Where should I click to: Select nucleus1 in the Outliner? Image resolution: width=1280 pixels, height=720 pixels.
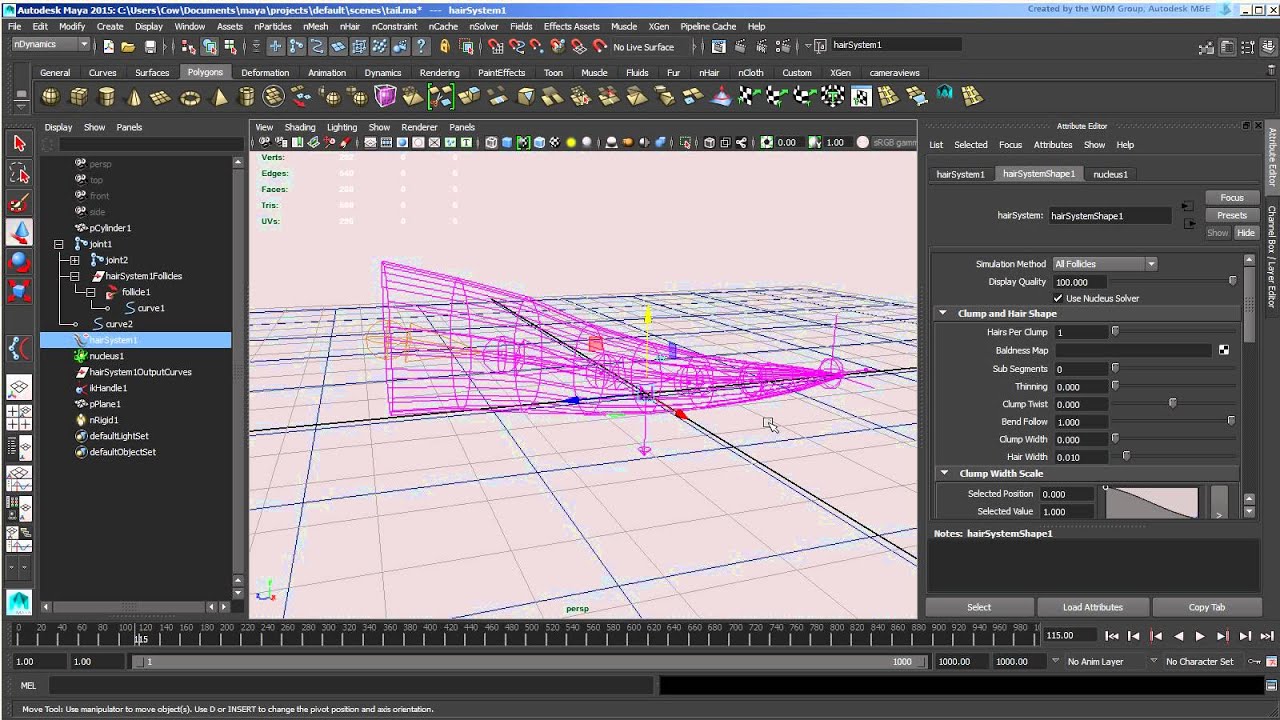pyautogui.click(x=106, y=356)
